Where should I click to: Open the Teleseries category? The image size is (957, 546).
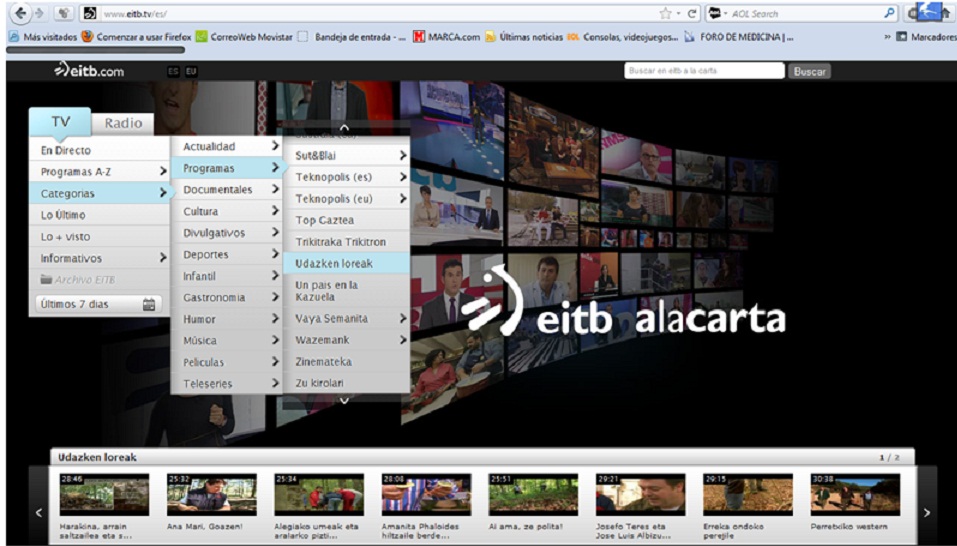coord(226,384)
